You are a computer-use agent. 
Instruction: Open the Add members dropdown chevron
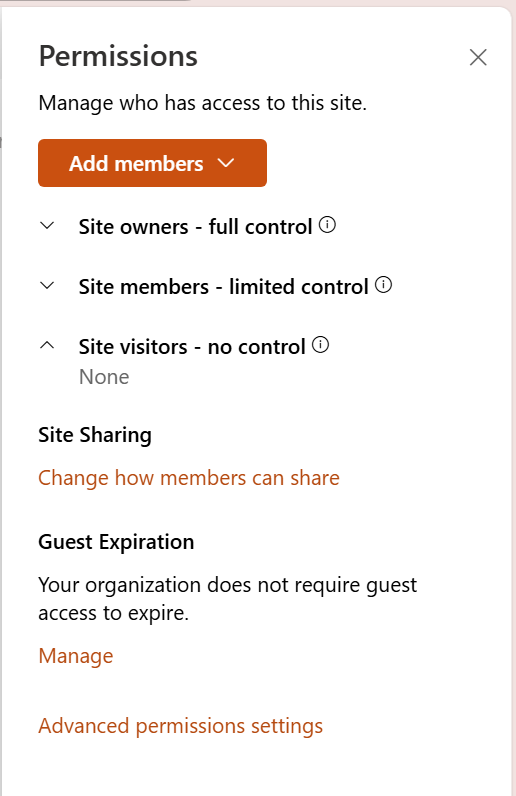coord(225,163)
